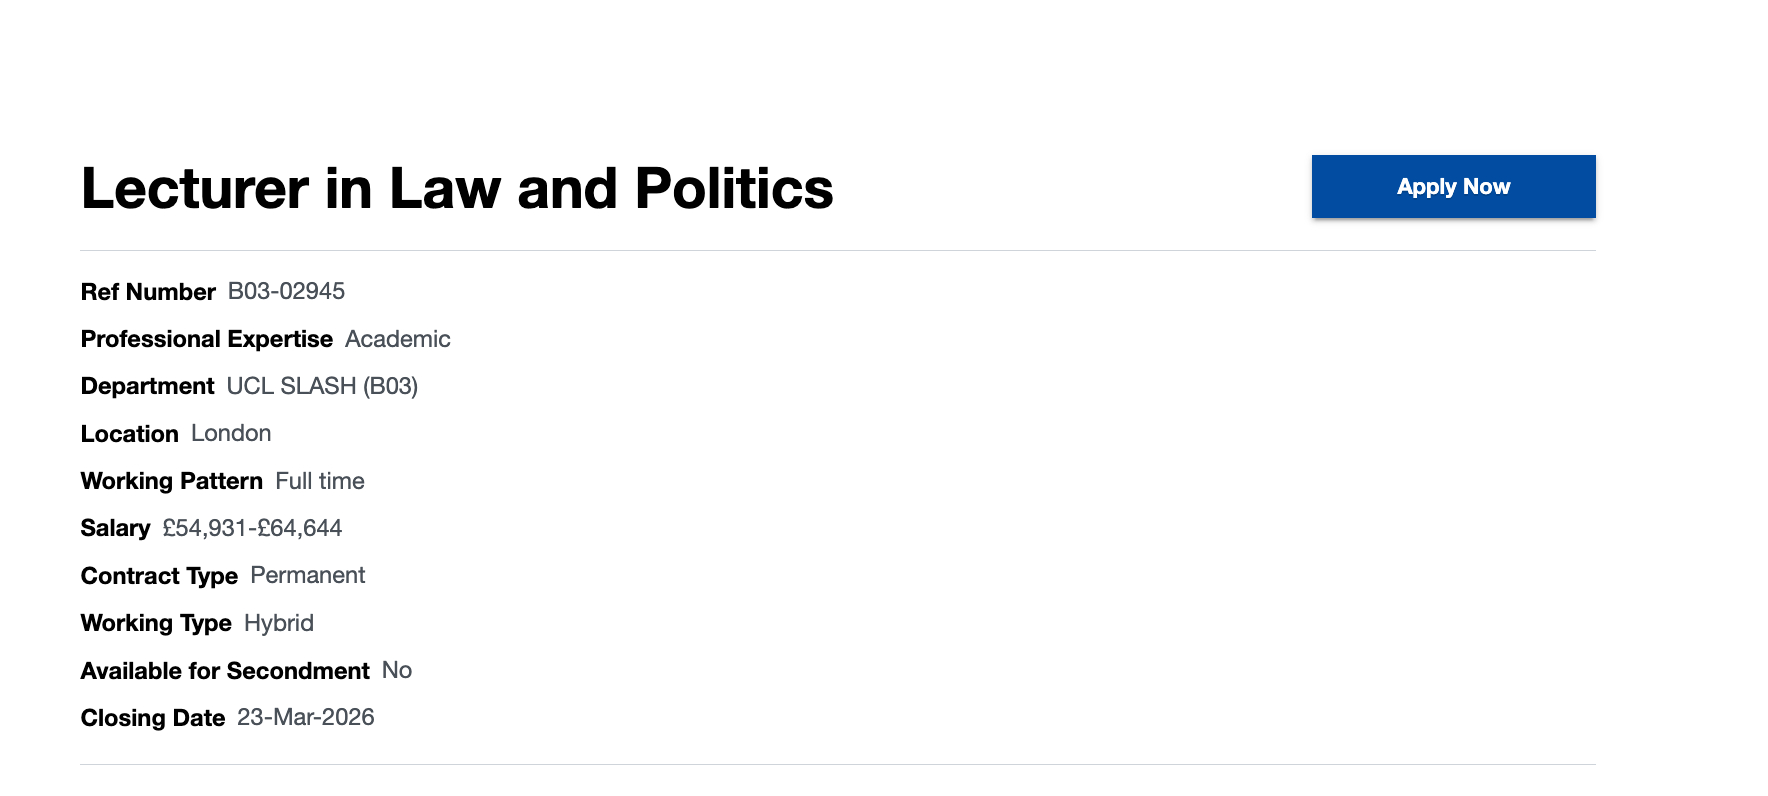Click the salary range £54,931-£64,644
Image resolution: width=1768 pixels, height=796 pixels.
[252, 528]
